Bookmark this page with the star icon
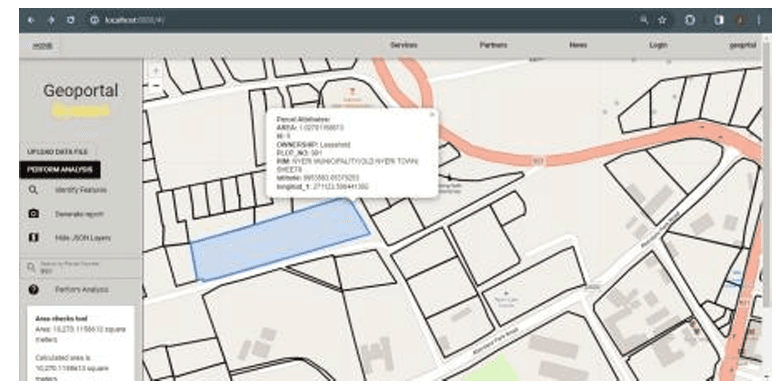 (x=662, y=20)
